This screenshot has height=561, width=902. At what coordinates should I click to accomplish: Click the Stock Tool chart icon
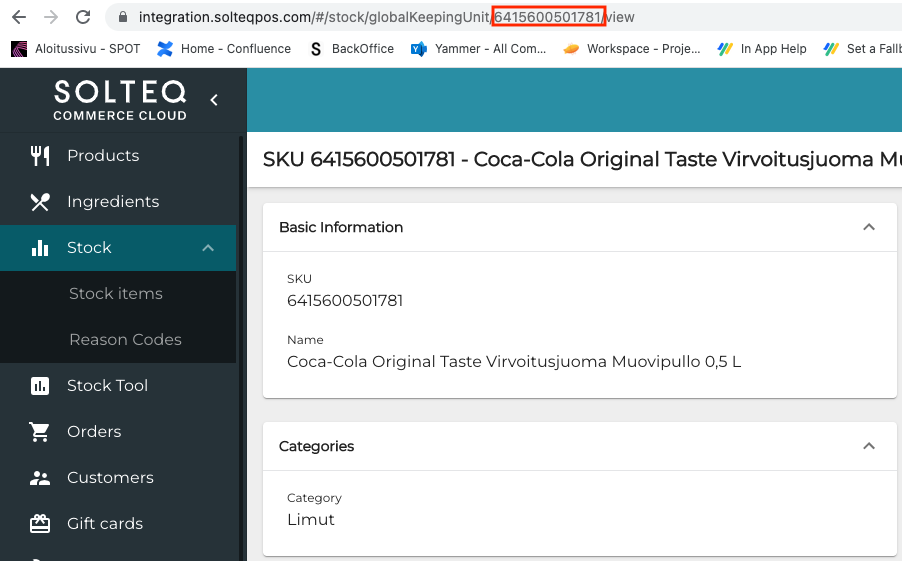click(40, 386)
